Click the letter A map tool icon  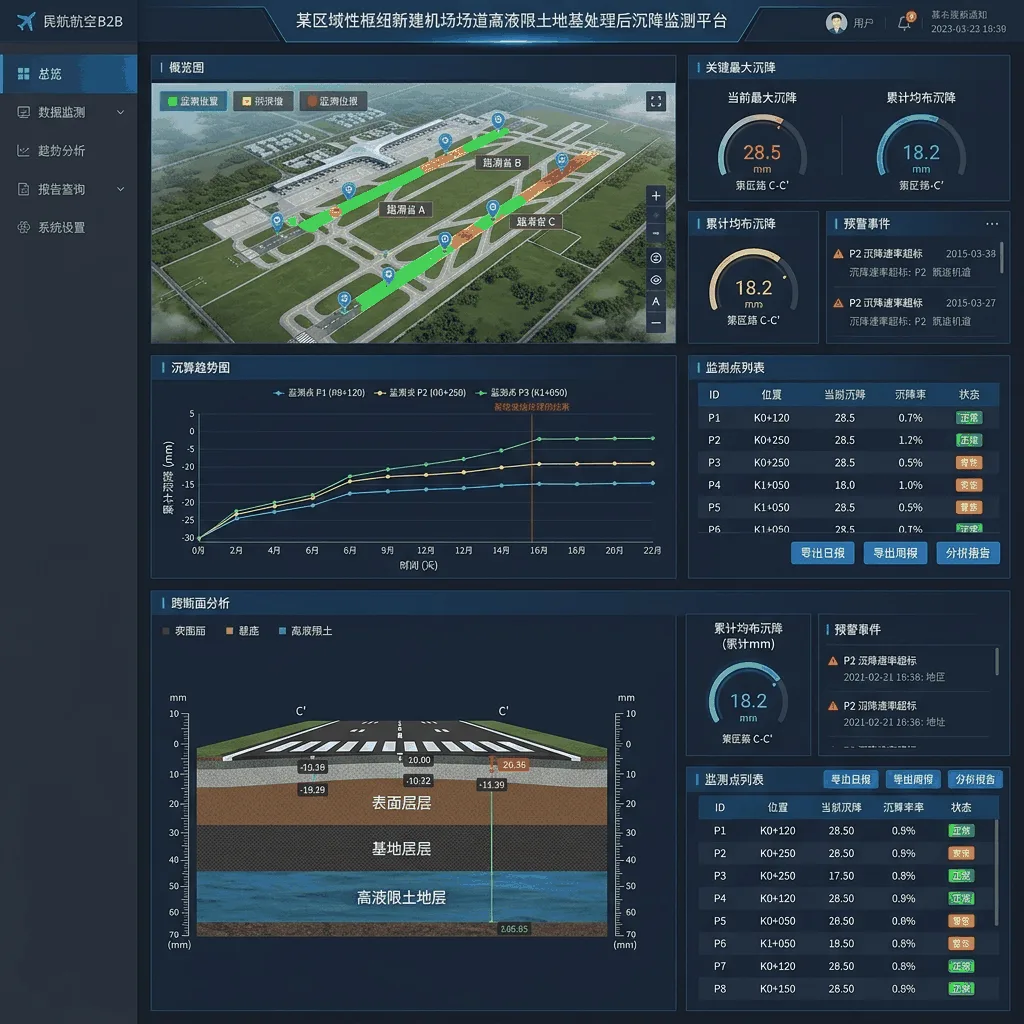(x=656, y=302)
